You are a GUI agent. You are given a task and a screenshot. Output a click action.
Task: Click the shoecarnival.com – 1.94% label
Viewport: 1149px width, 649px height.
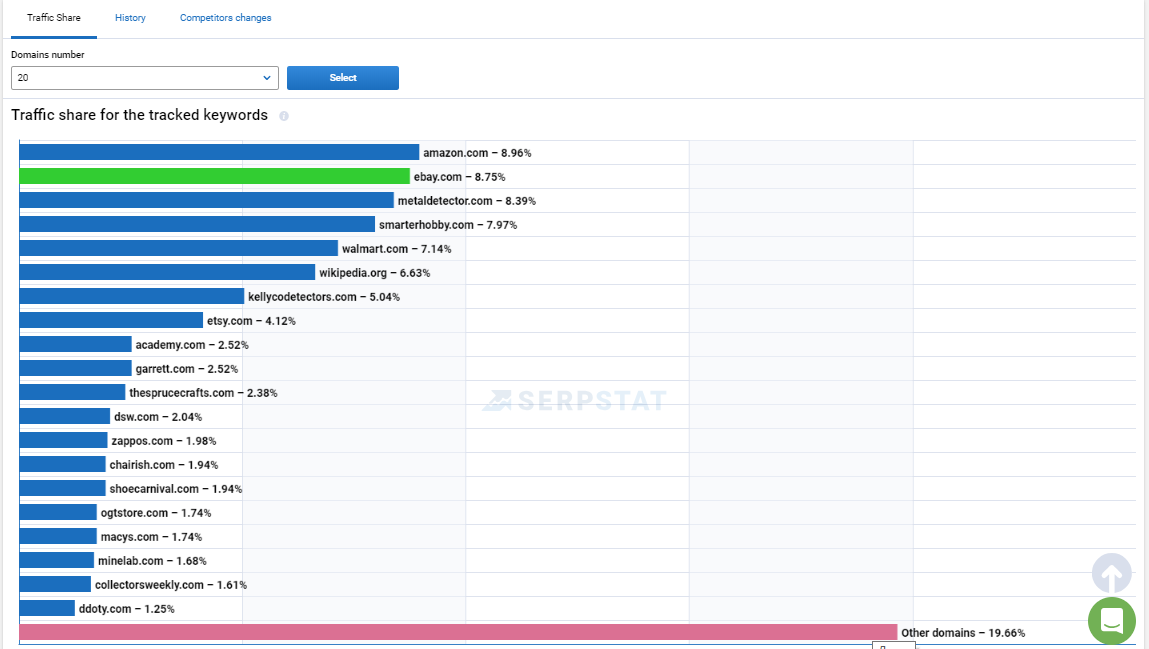(x=176, y=489)
